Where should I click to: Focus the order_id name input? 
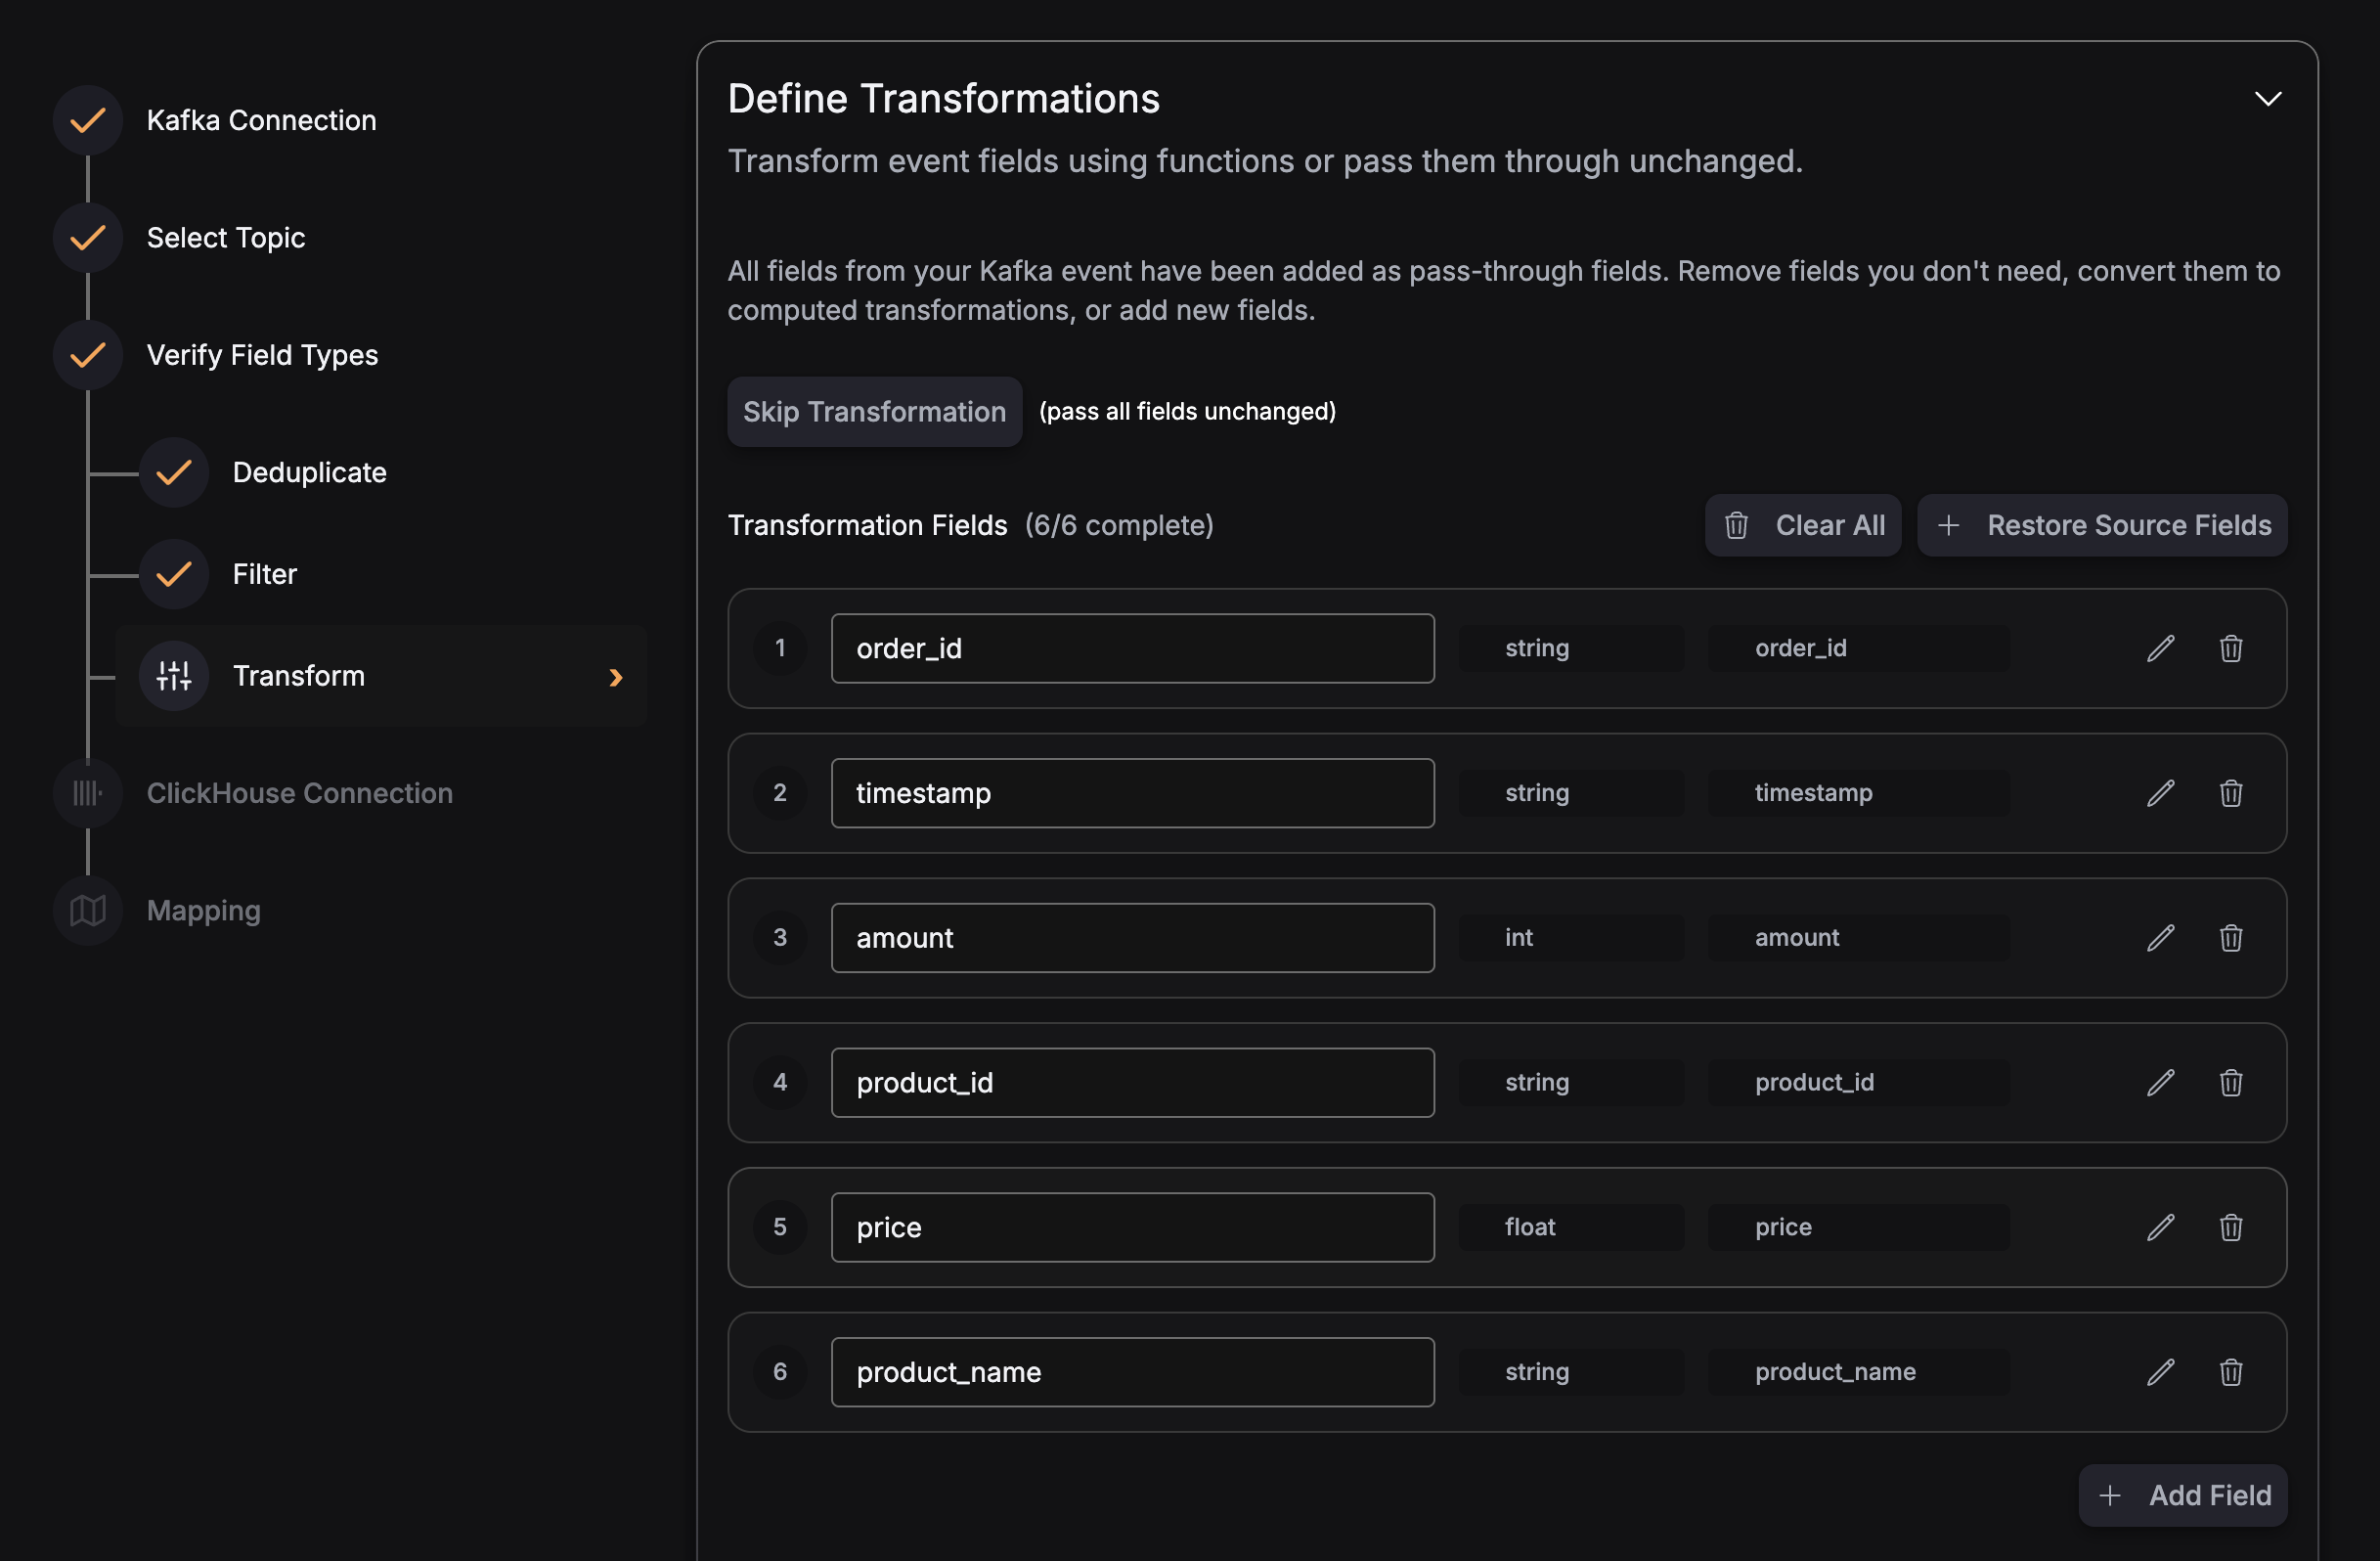pyautogui.click(x=1133, y=648)
